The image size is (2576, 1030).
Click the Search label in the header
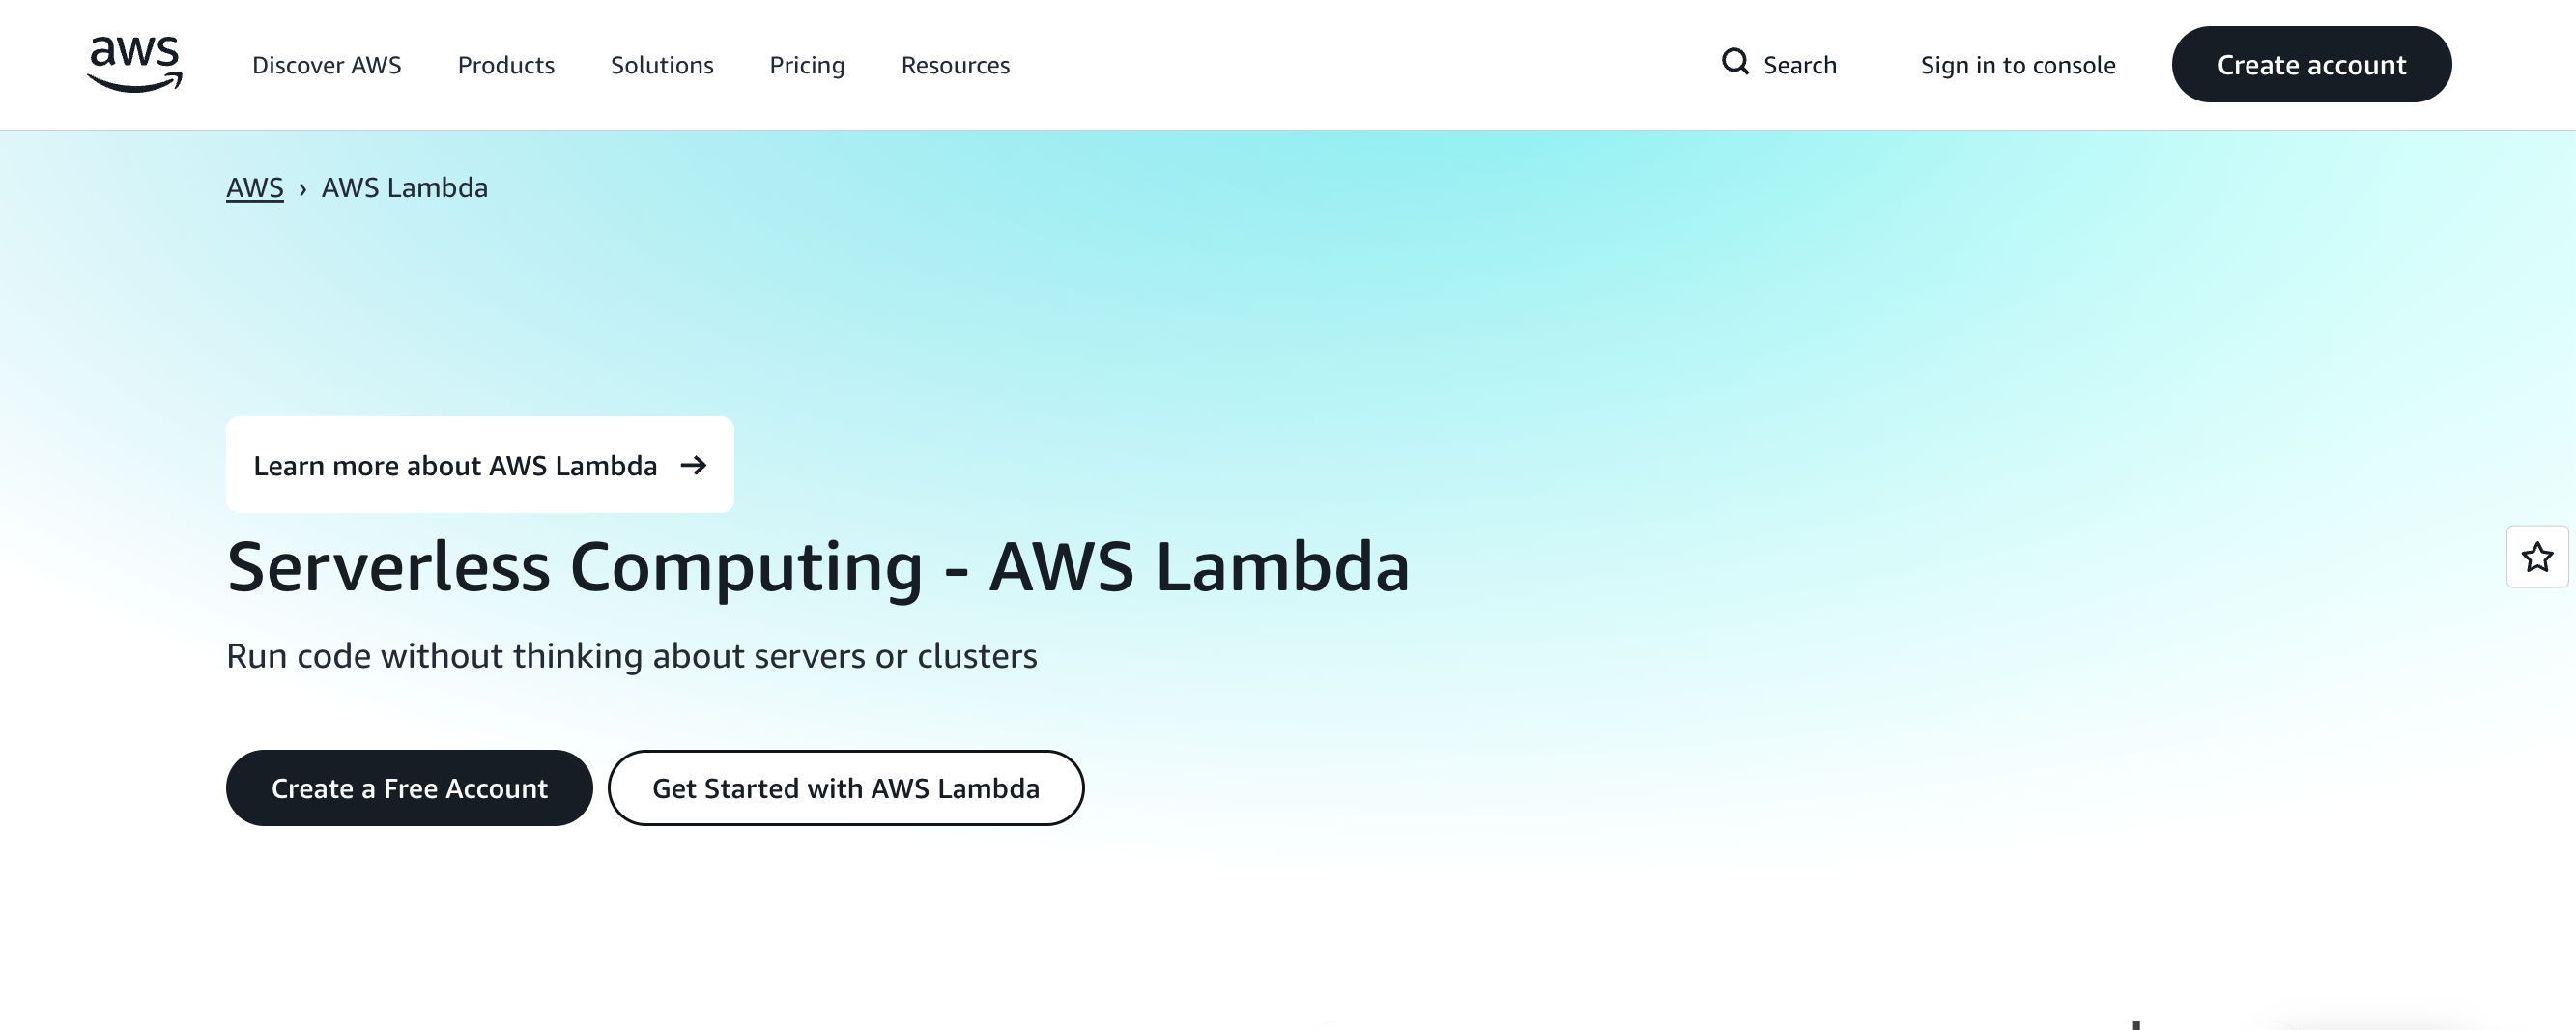point(1799,65)
